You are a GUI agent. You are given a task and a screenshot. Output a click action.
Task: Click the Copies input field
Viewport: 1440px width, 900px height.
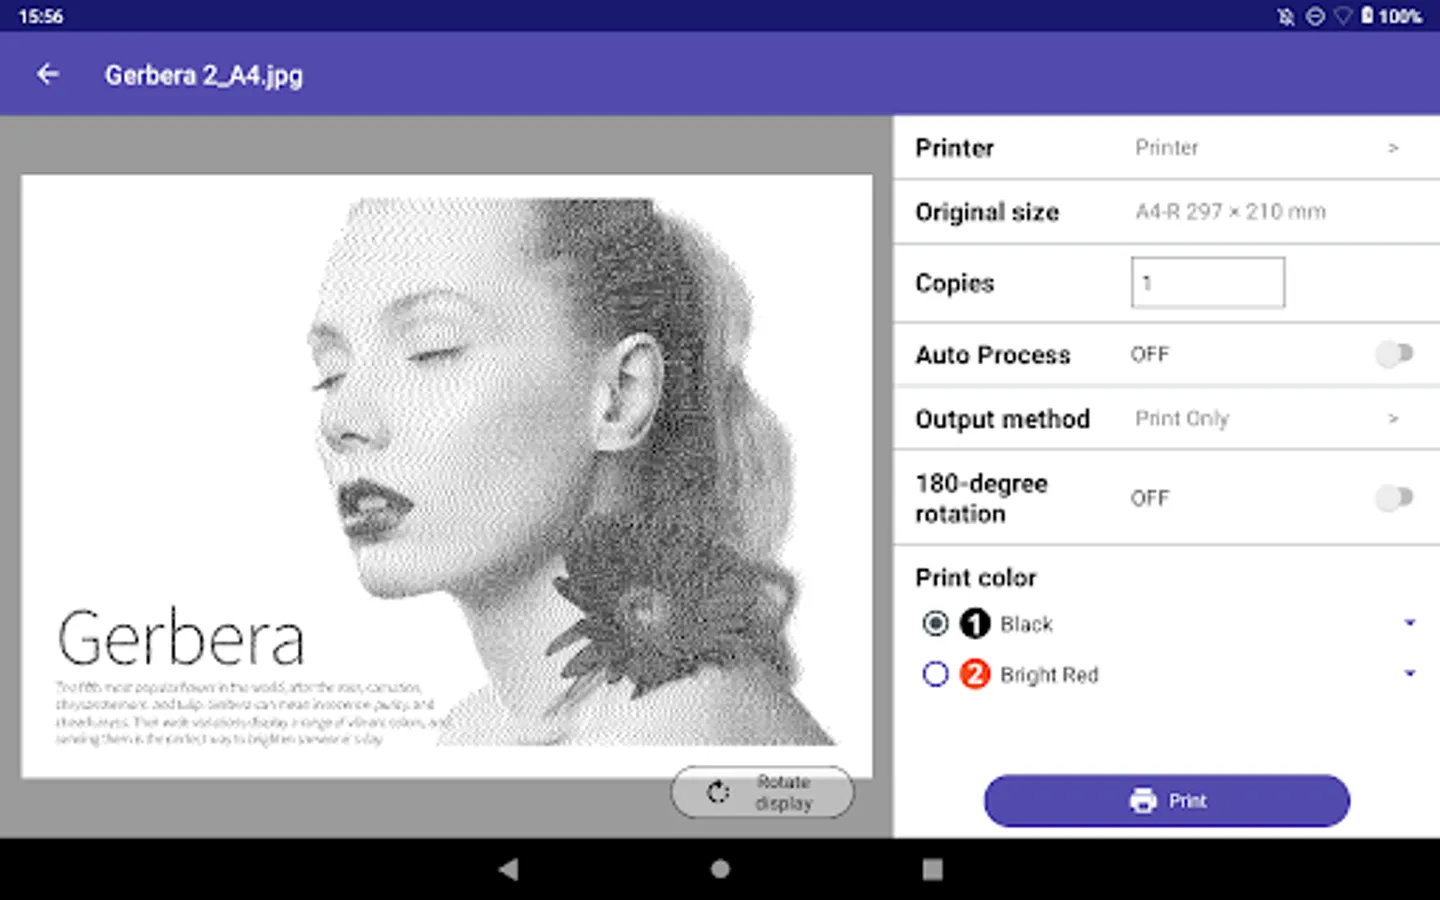click(1208, 282)
